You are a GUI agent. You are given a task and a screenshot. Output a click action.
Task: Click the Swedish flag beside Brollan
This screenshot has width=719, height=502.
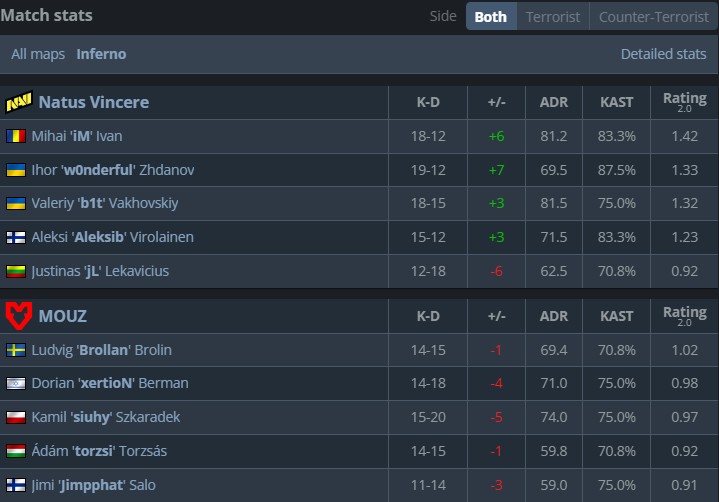click(16, 350)
